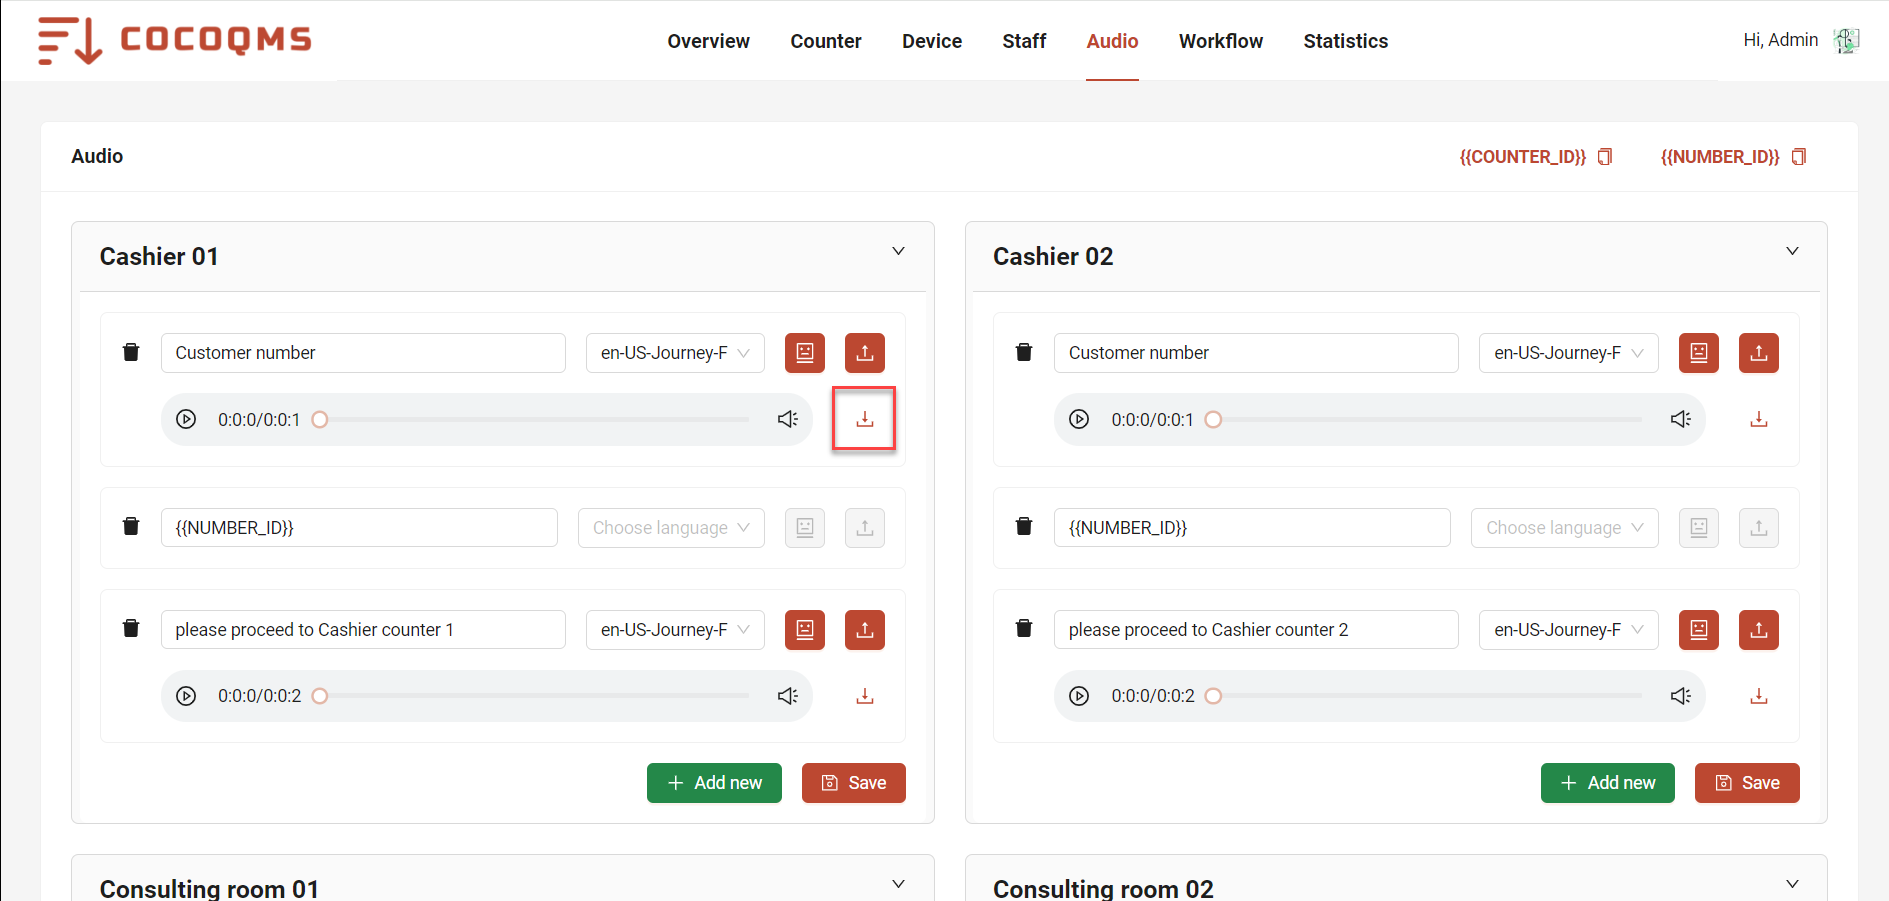Generate audio for Cashier 02 Customer number
This screenshot has width=1889, height=901.
1698,353
